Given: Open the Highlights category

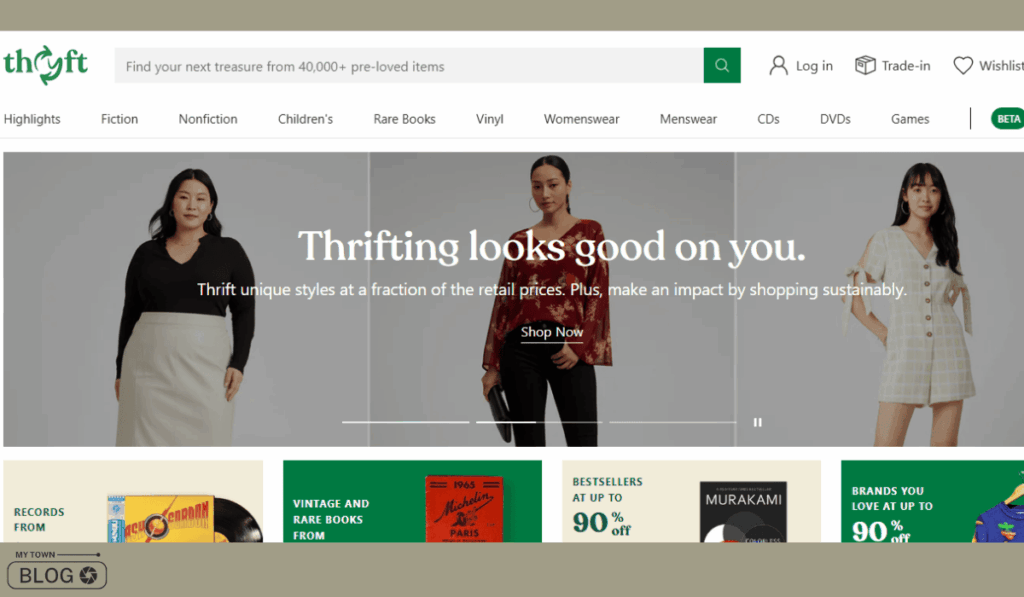Looking at the screenshot, I should click(x=32, y=119).
